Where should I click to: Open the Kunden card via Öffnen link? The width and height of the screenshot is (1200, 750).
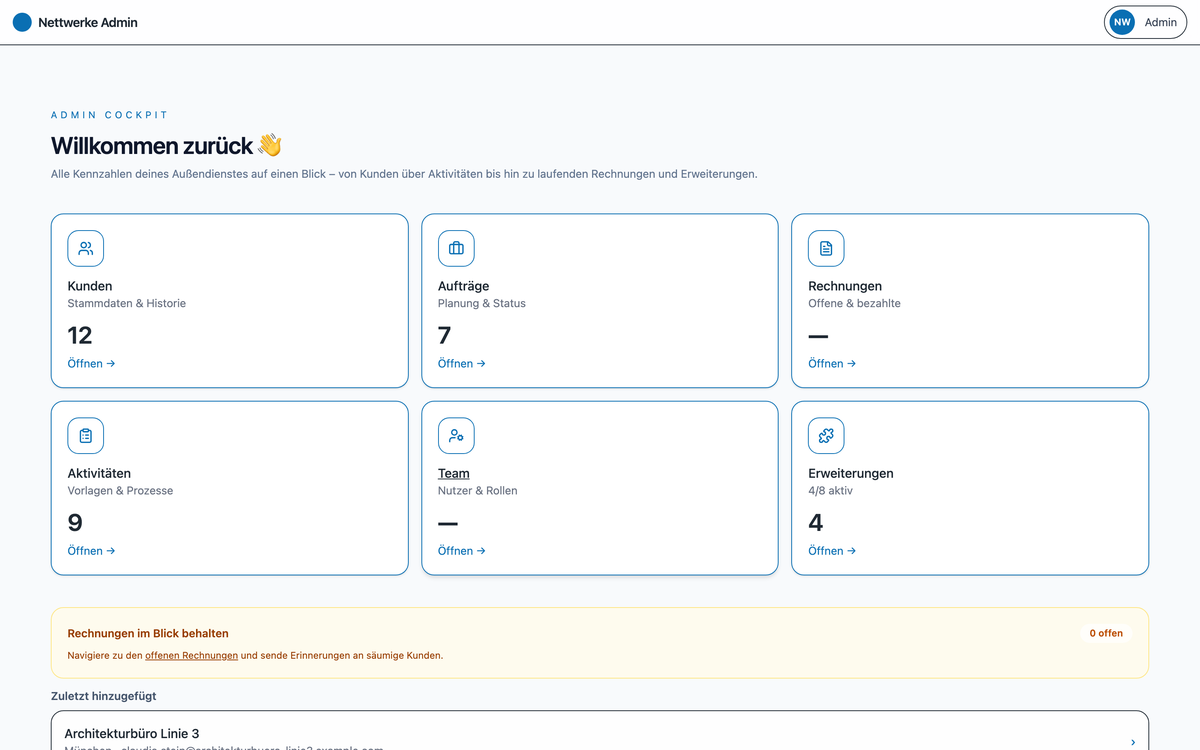point(91,363)
